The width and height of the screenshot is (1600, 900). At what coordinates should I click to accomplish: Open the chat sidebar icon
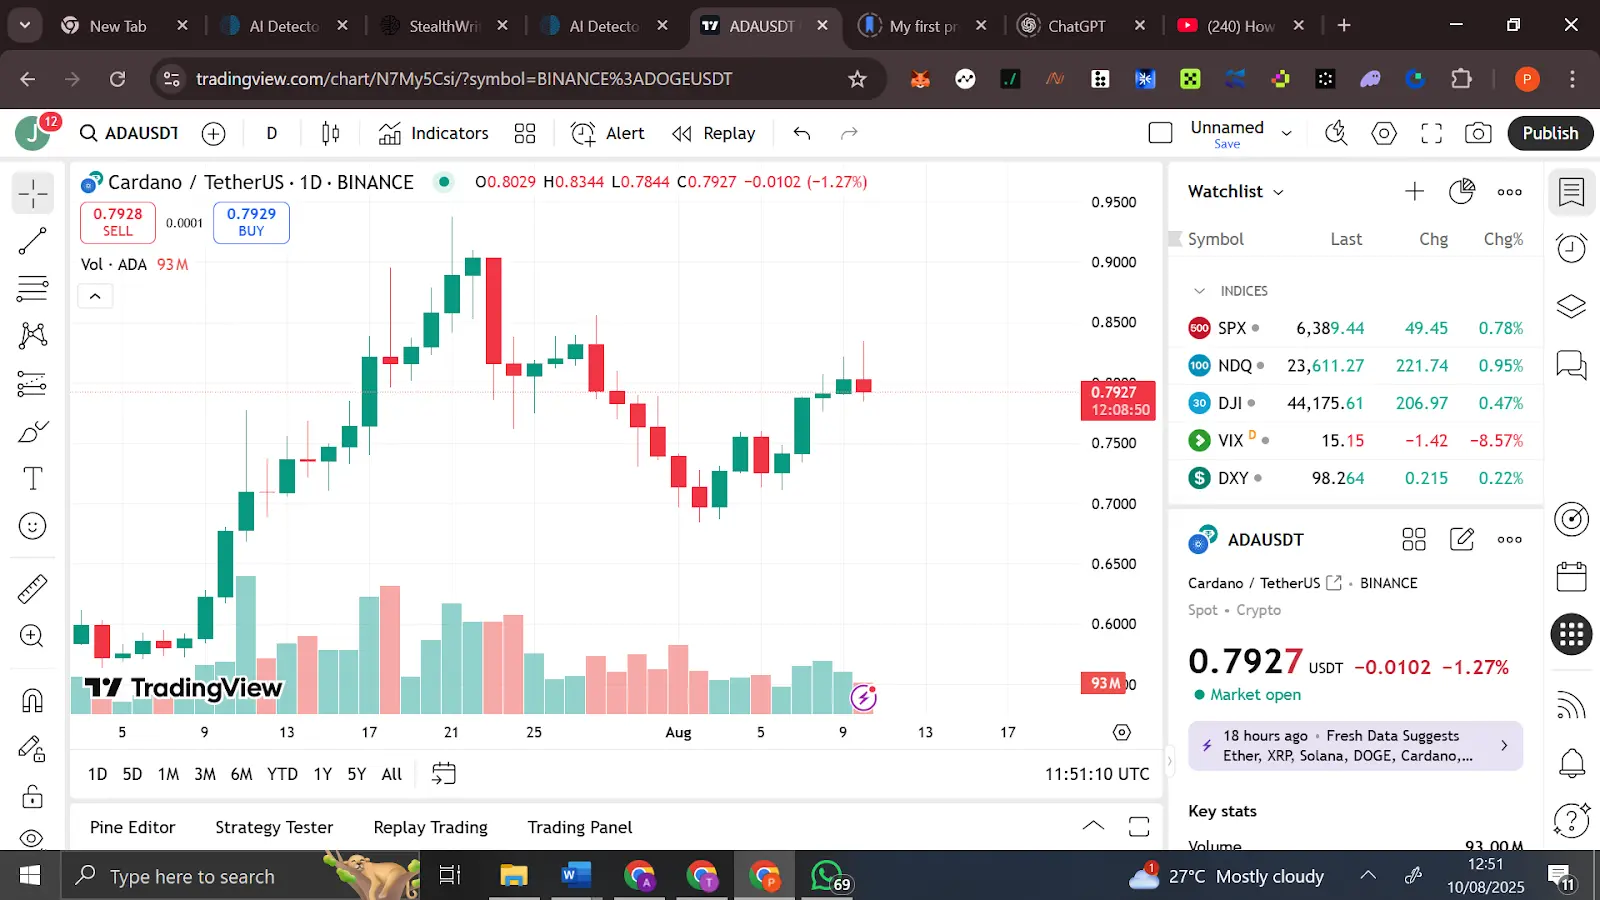(1572, 365)
